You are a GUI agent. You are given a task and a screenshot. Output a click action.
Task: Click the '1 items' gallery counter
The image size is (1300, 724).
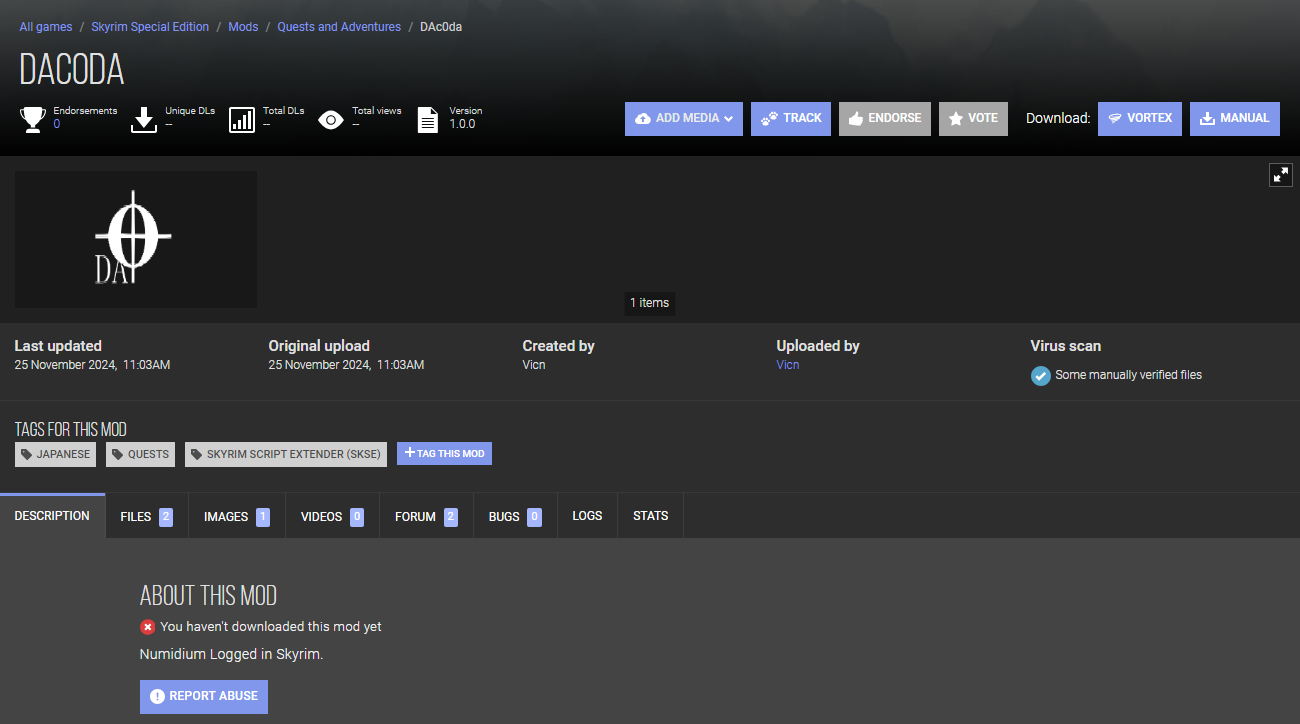(650, 303)
